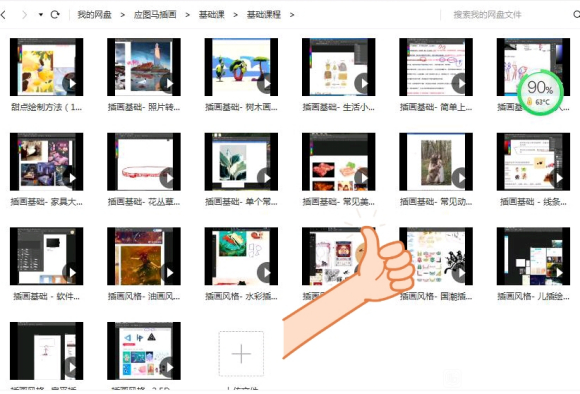The width and height of the screenshot is (580, 394).
Task: Click the search magnifier icon
Action: [577, 15]
